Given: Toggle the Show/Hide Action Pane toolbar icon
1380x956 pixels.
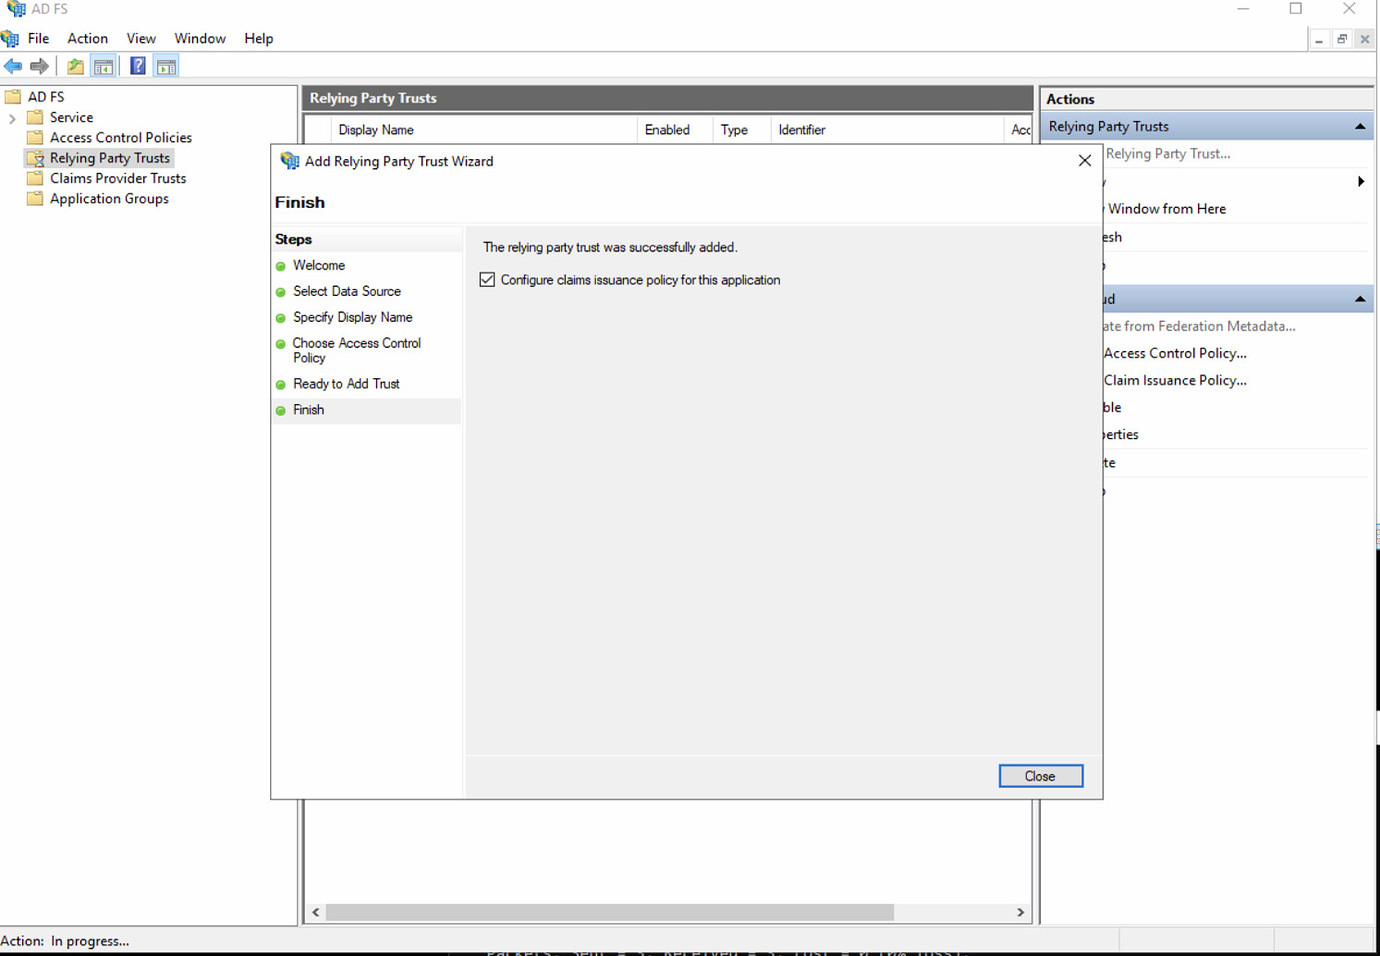Looking at the screenshot, I should pos(166,66).
